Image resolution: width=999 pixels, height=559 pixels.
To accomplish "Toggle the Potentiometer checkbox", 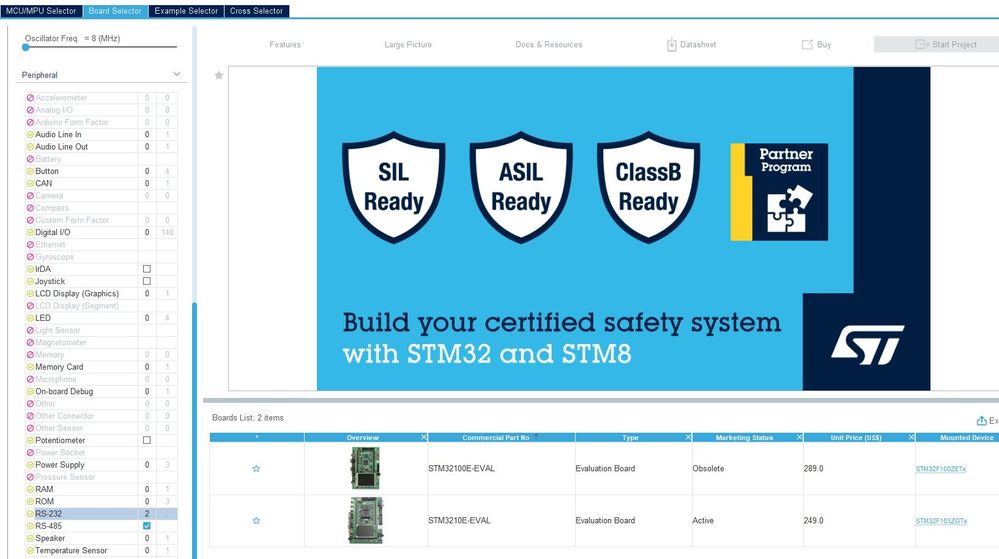I will point(147,440).
